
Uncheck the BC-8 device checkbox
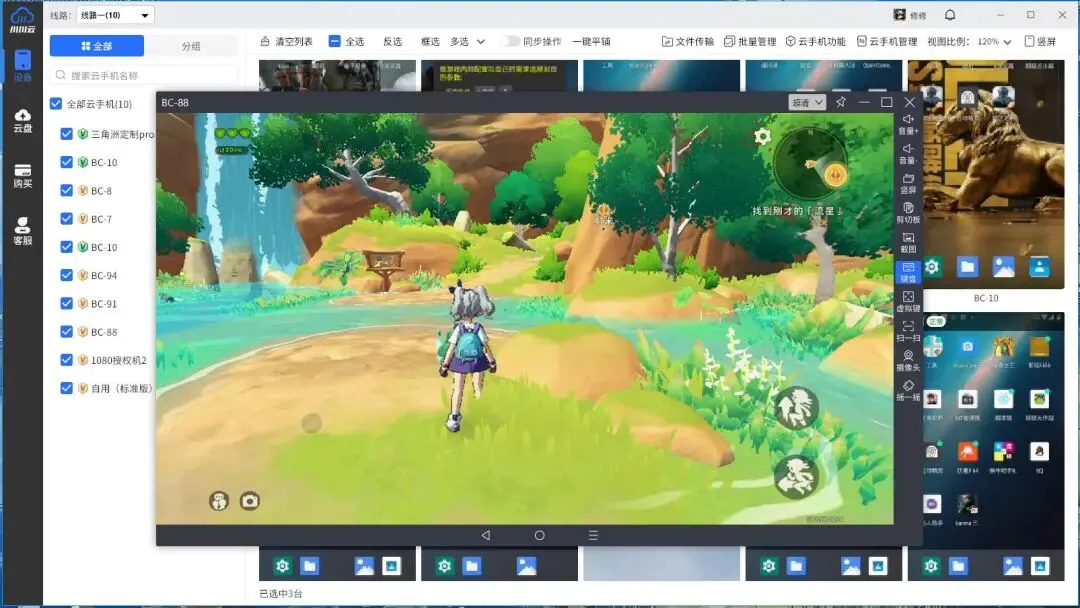[66, 190]
